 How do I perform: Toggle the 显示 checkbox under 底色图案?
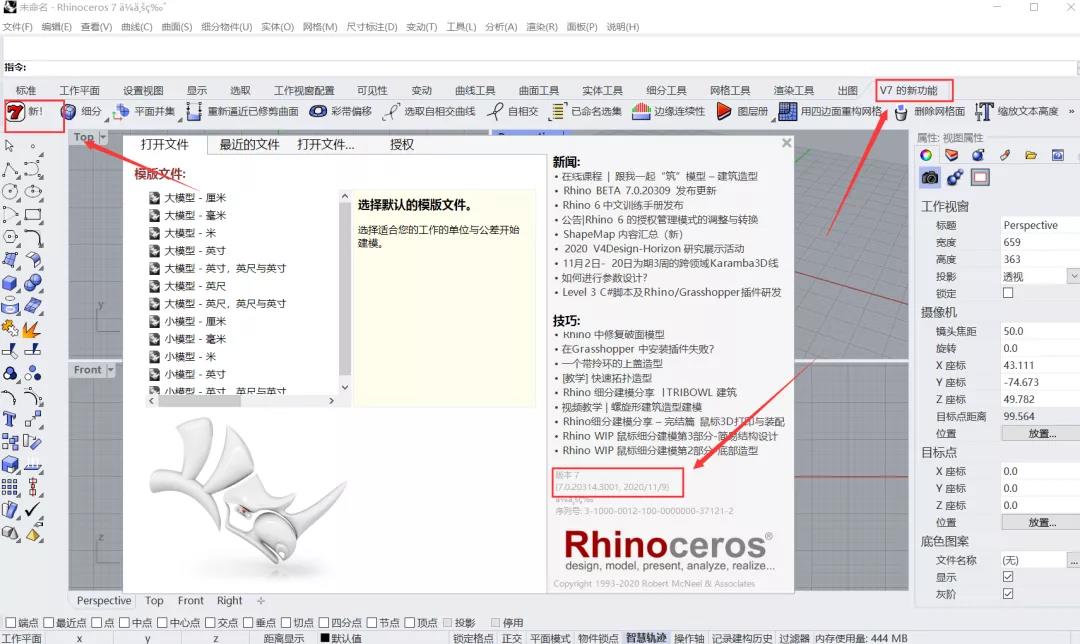1008,577
